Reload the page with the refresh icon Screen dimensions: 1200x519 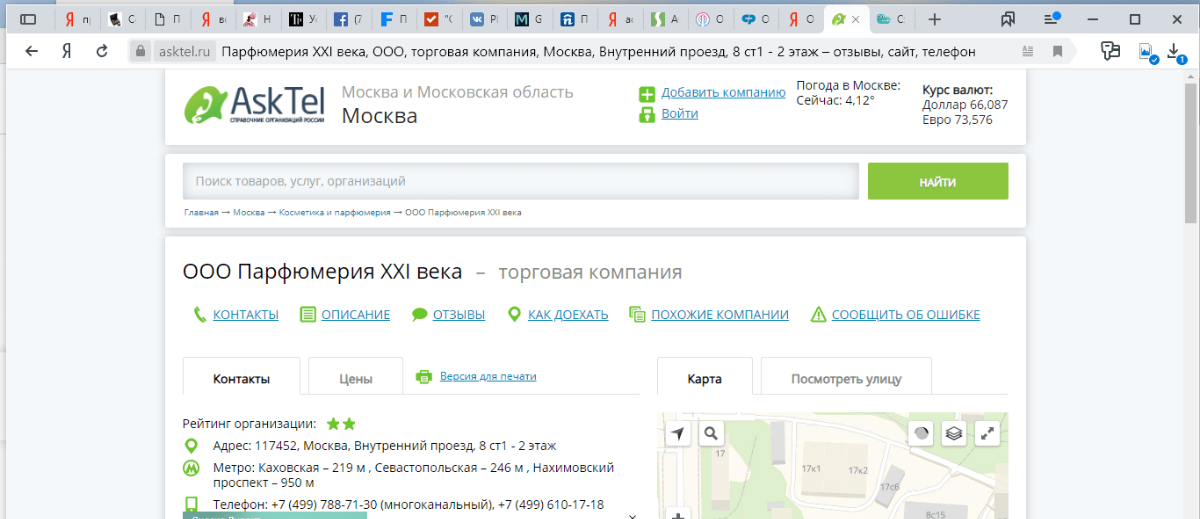101,51
